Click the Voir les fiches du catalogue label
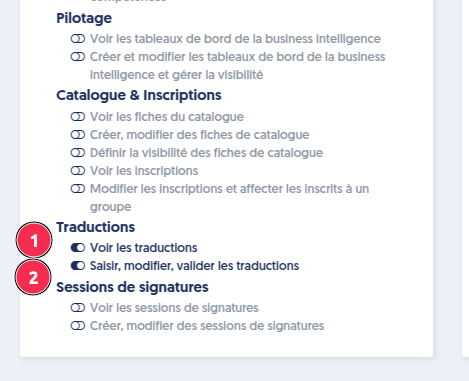 167,117
